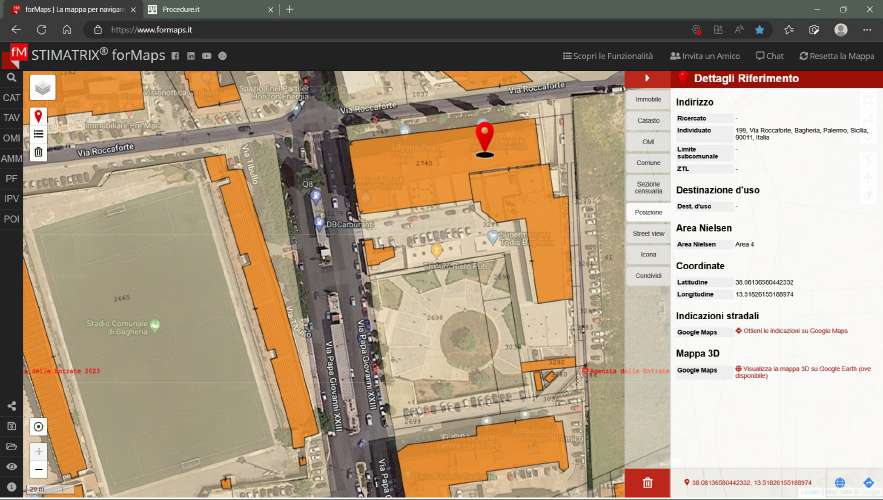Click the open folder icon in the sidebar
The height and width of the screenshot is (500, 883).
11,446
